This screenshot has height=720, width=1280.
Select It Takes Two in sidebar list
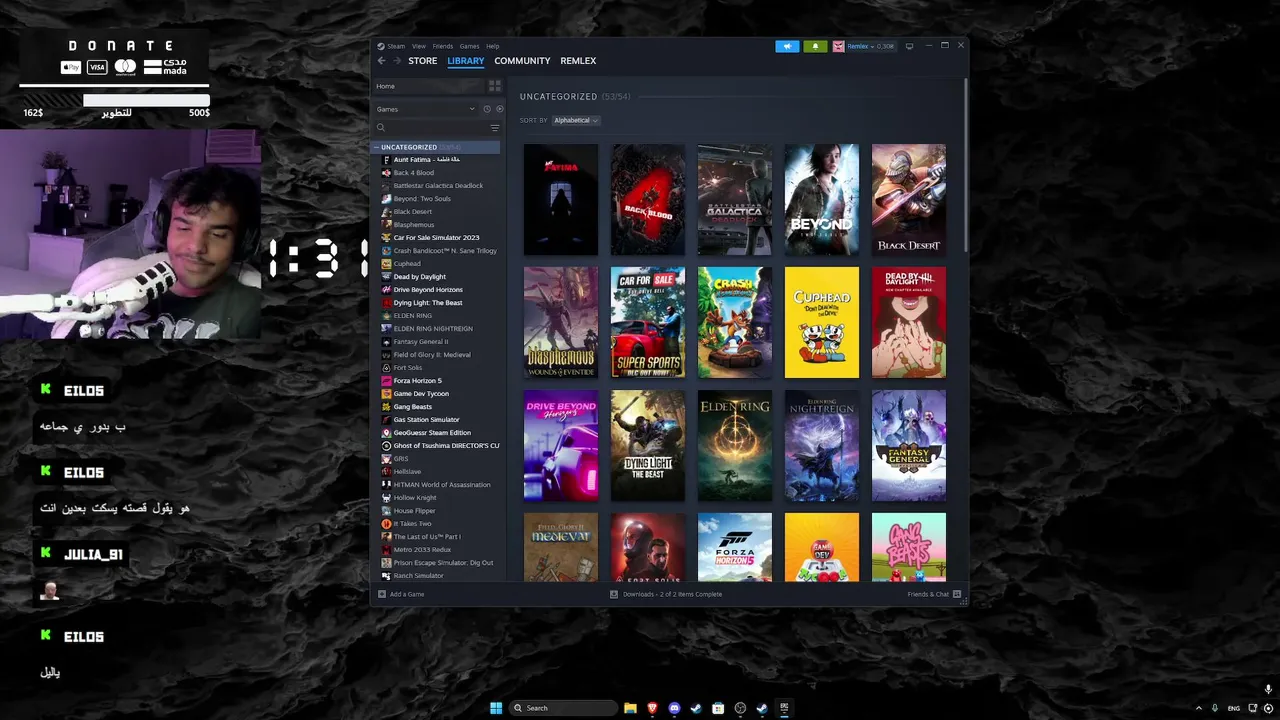point(412,524)
